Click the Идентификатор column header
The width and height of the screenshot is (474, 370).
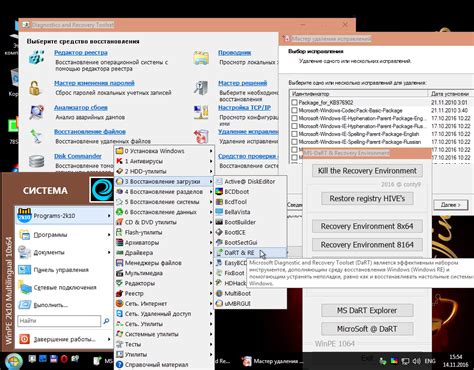358,94
